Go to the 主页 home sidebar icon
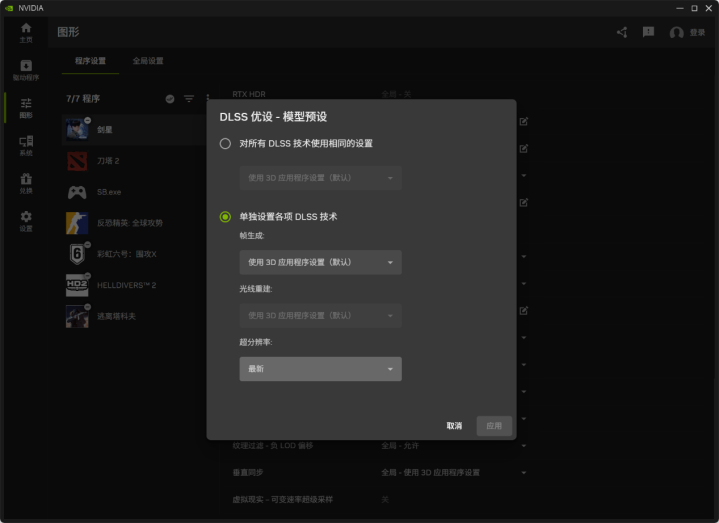This screenshot has height=523, width=719. 26,33
